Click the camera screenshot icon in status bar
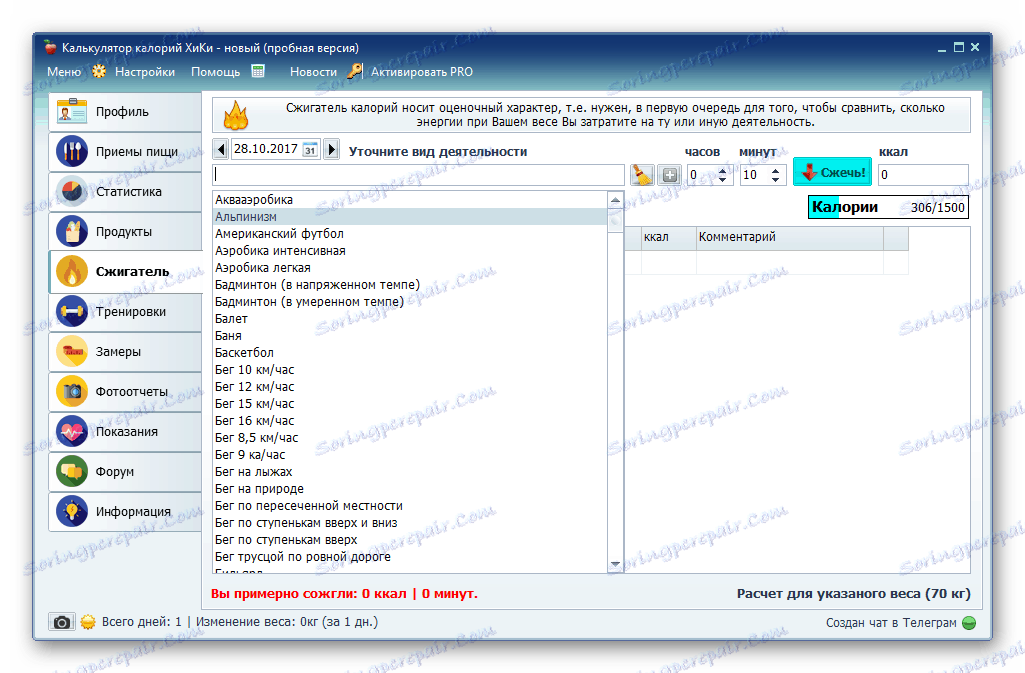 tap(61, 622)
